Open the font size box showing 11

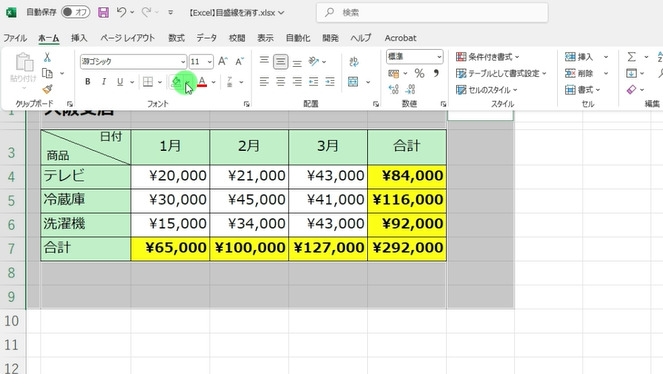(x=201, y=62)
